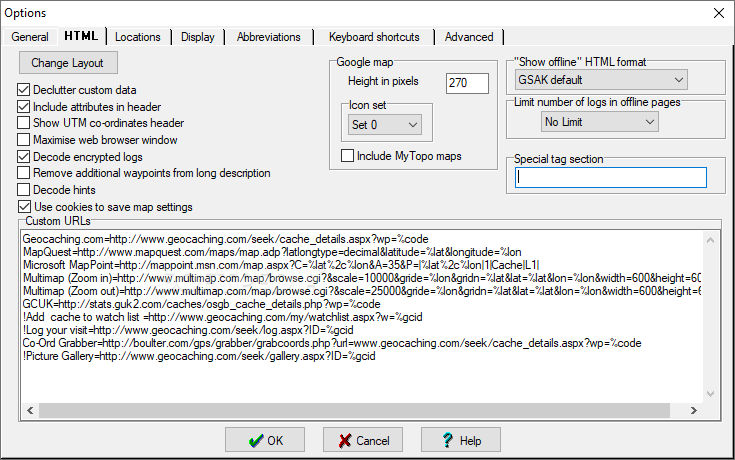The height and width of the screenshot is (460, 735).
Task: Click the Change Layout button
Action: point(68,63)
